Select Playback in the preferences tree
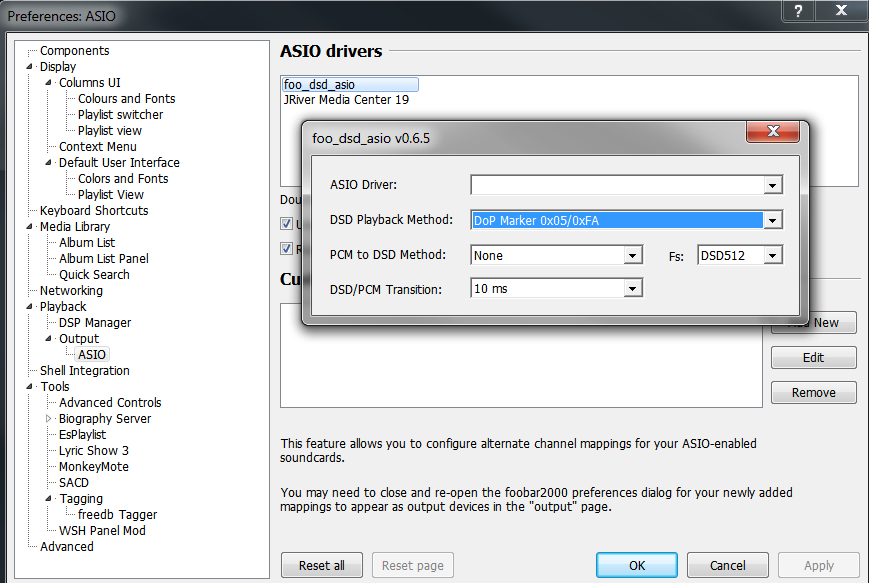The width and height of the screenshot is (869, 583). (63, 306)
